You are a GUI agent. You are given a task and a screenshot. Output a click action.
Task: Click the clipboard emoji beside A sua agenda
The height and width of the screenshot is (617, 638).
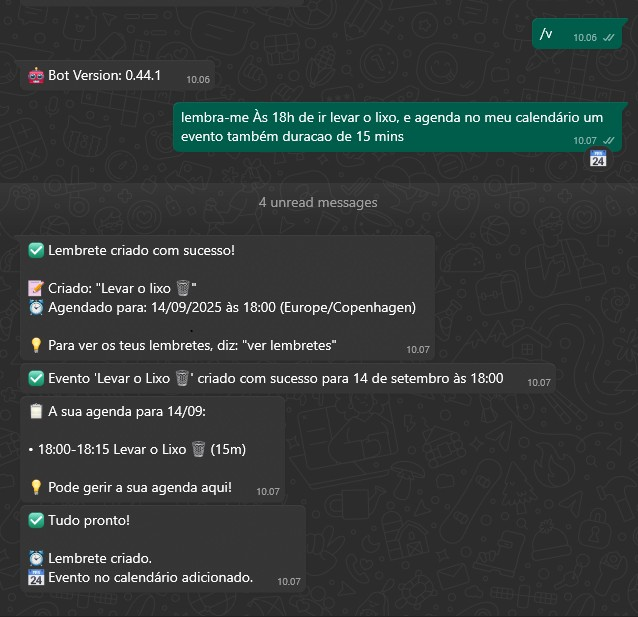[x=36, y=411]
